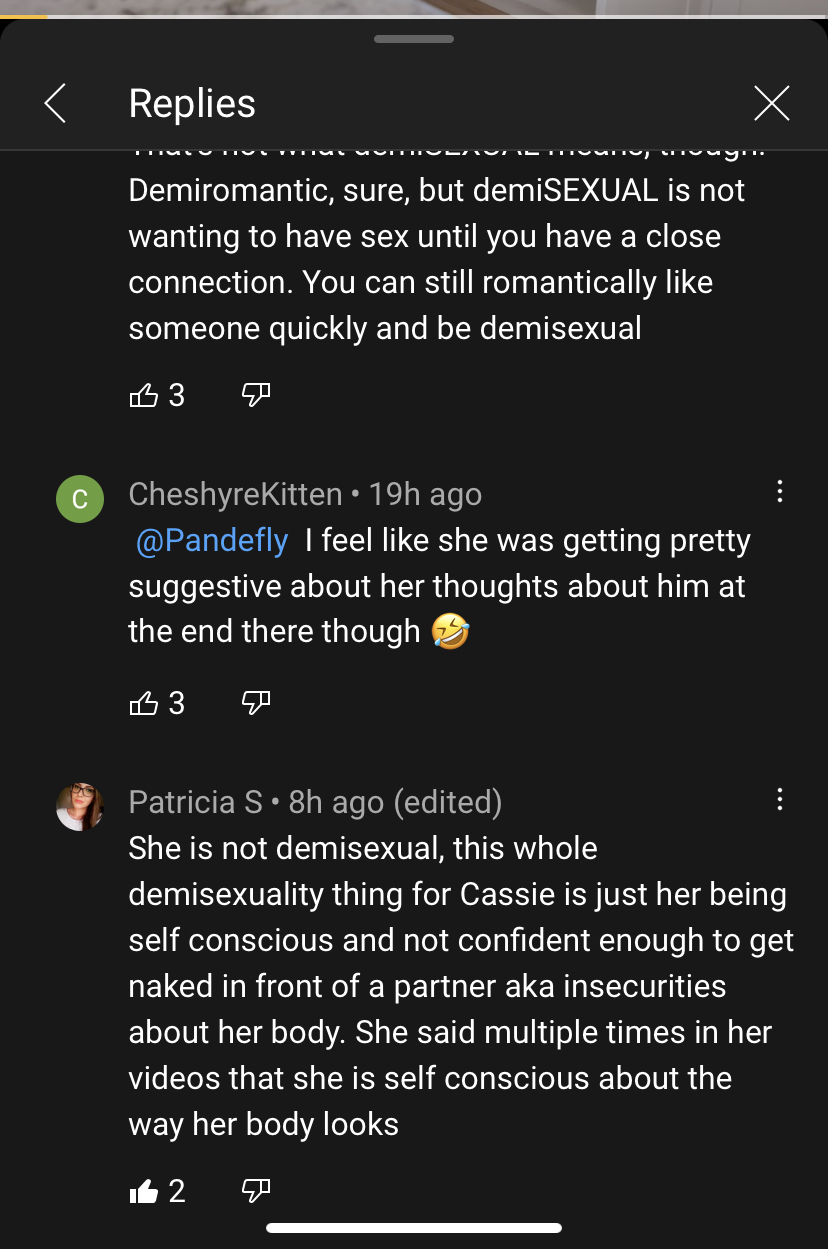Viewport: 828px width, 1249px height.
Task: Close the Replies panel with the X
Action: [771, 103]
